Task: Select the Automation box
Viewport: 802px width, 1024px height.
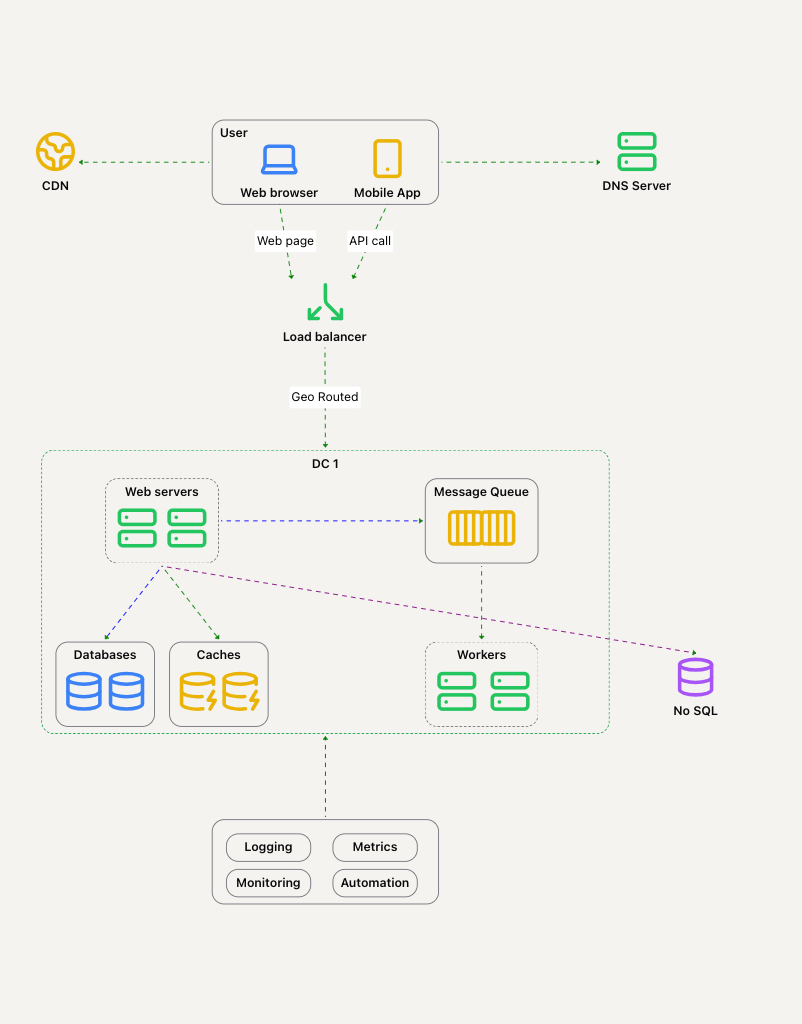Action: (x=375, y=883)
